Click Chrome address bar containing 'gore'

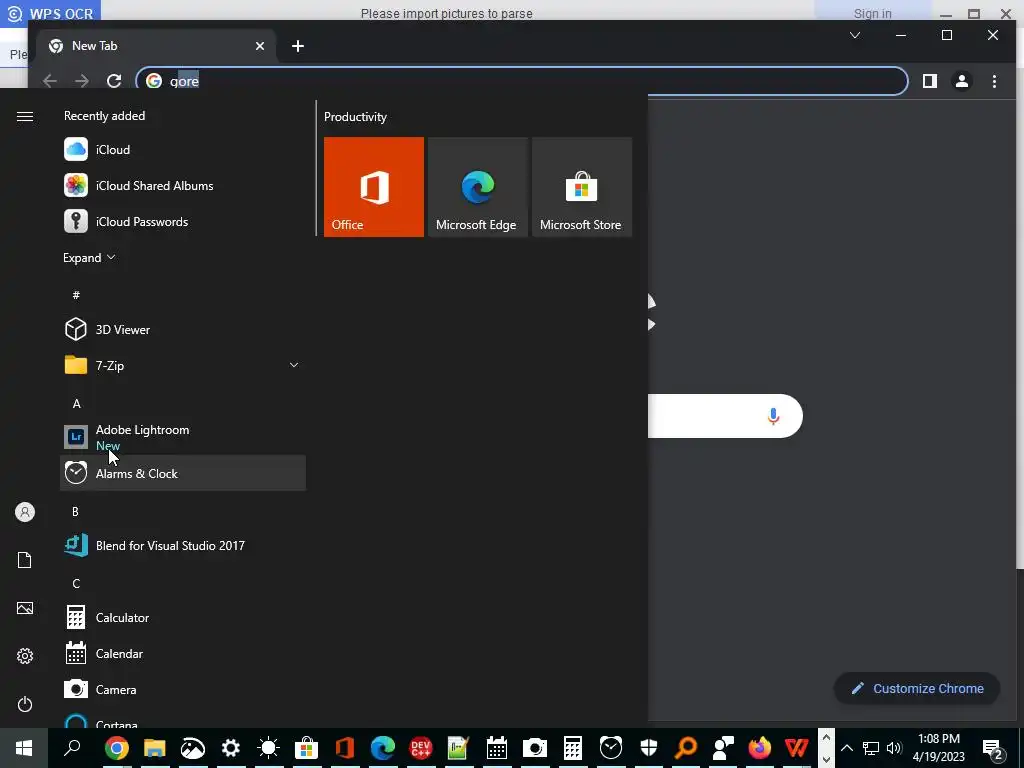522,81
